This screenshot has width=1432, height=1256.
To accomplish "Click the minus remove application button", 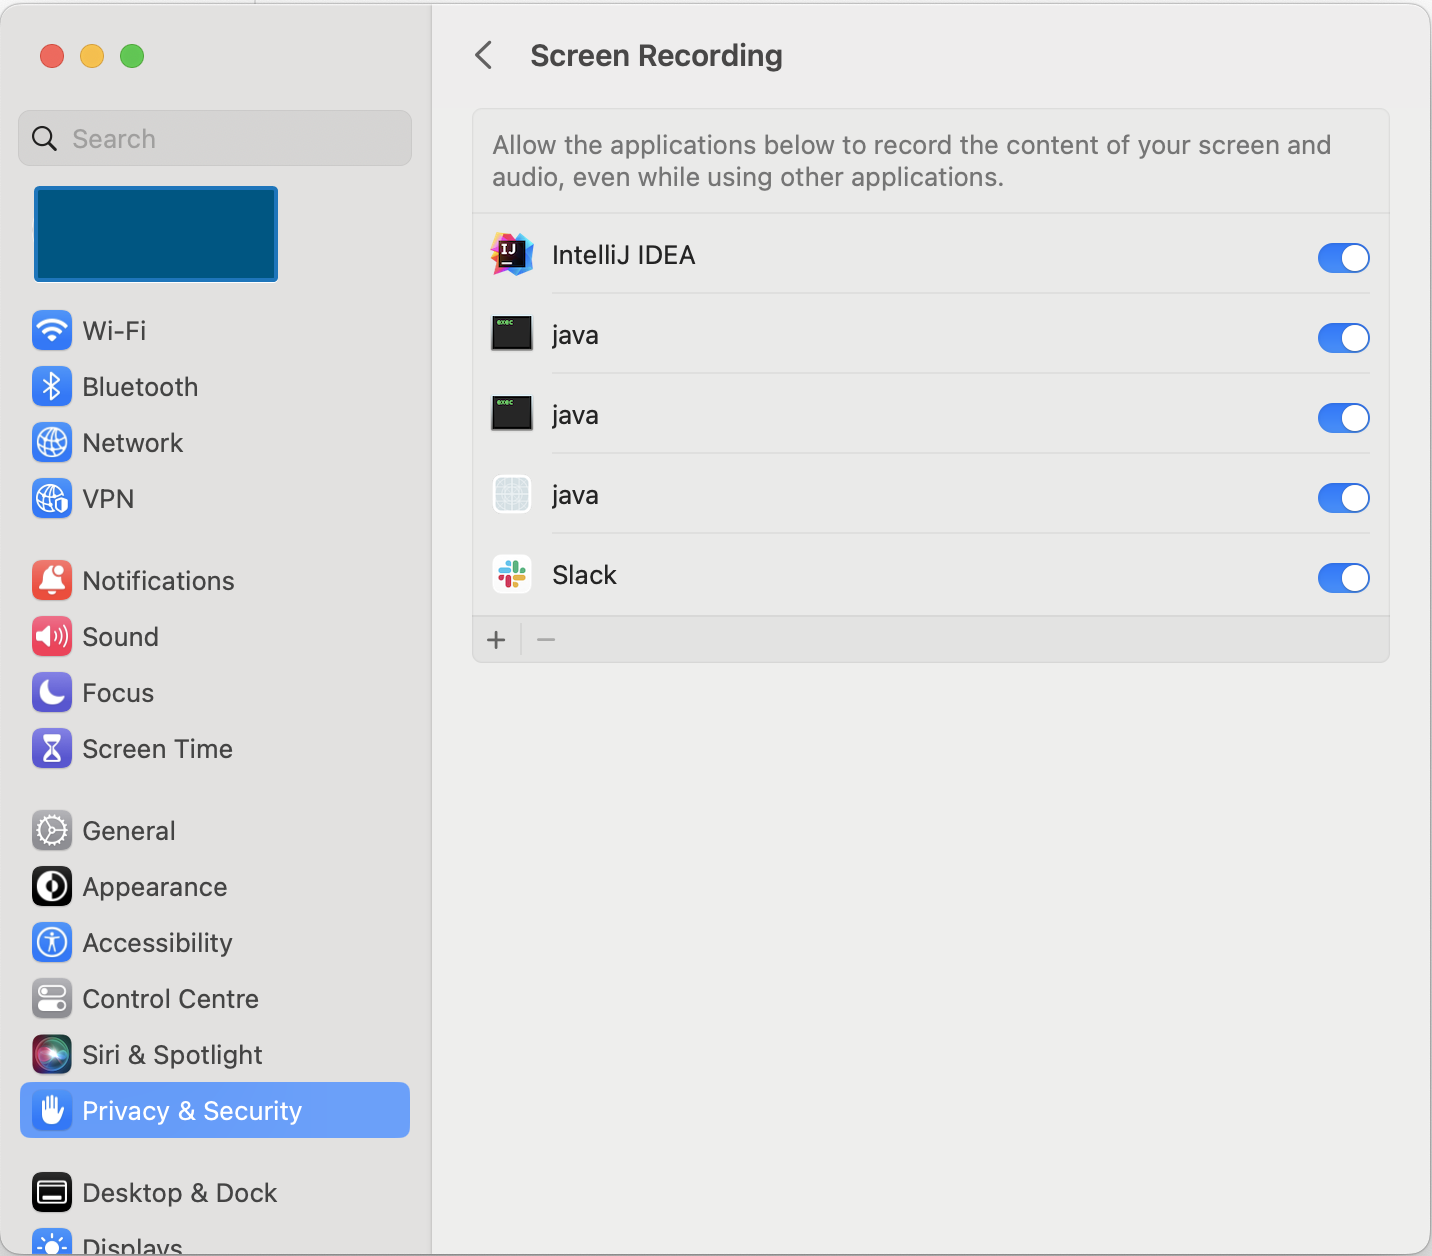I will (x=546, y=640).
